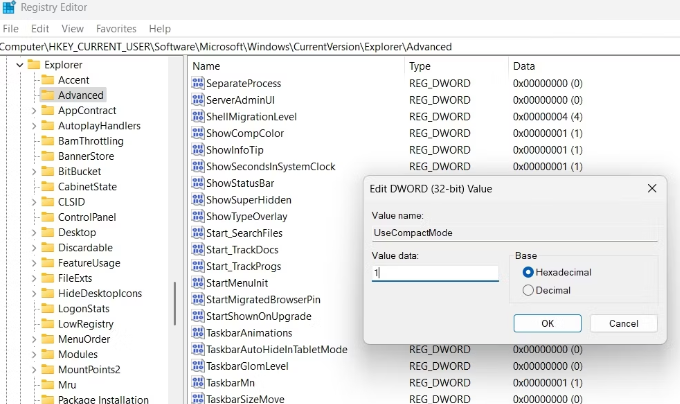Cancel the Edit DWORD dialog

(624, 323)
